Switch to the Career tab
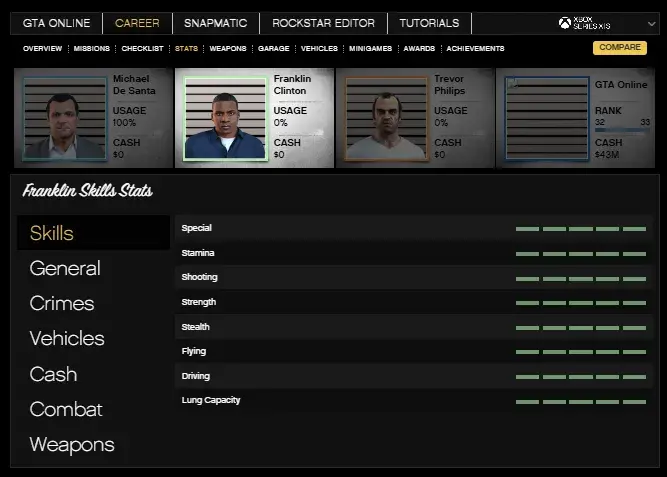 tap(137, 23)
